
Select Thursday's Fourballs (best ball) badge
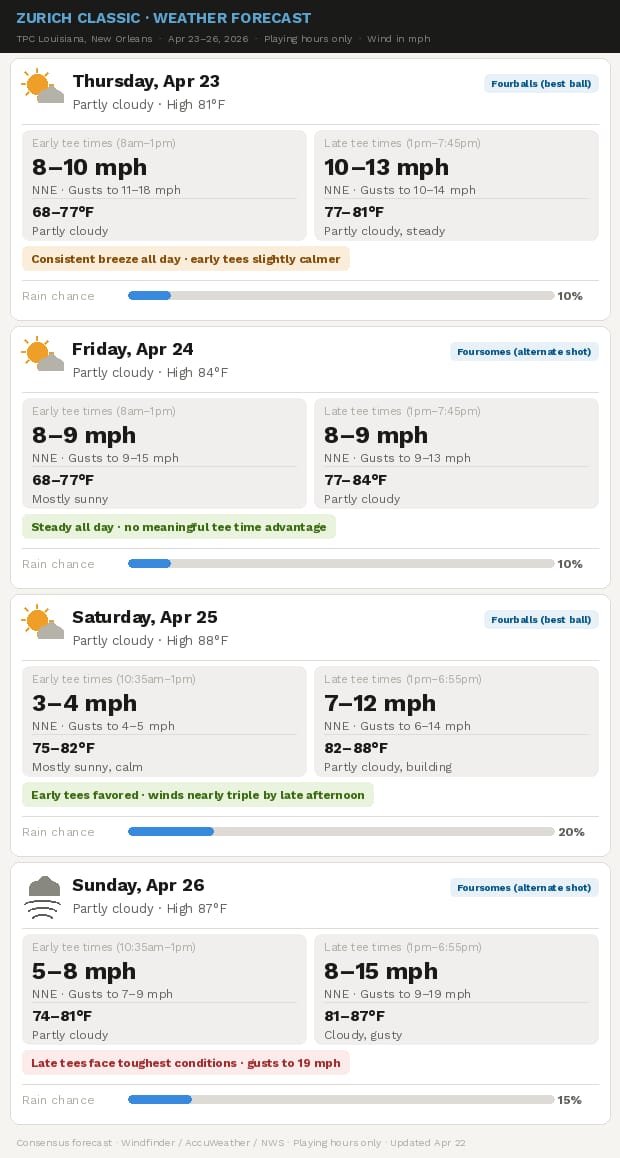tap(541, 83)
